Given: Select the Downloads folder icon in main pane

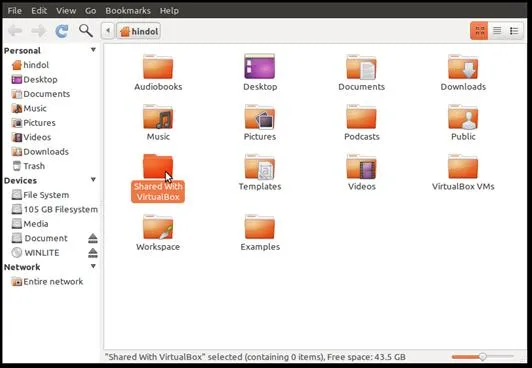Looking at the screenshot, I should 463,67.
